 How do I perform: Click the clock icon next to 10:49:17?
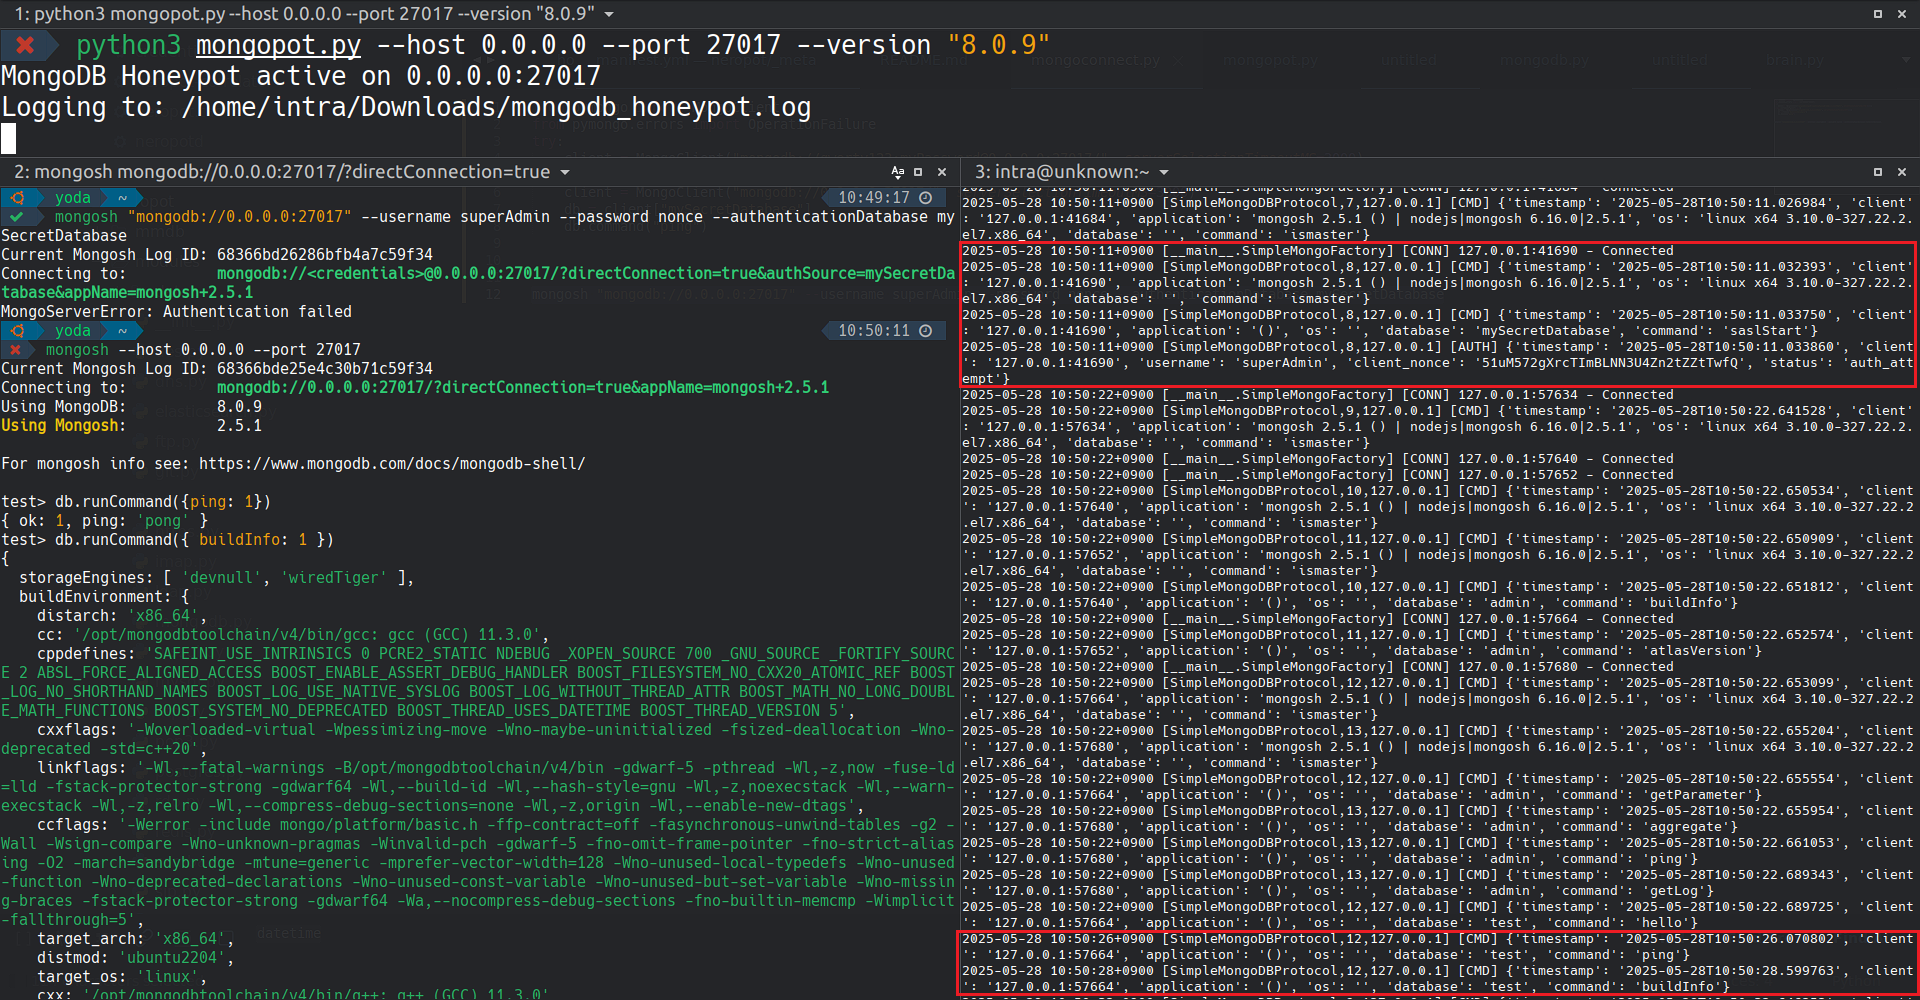926,198
